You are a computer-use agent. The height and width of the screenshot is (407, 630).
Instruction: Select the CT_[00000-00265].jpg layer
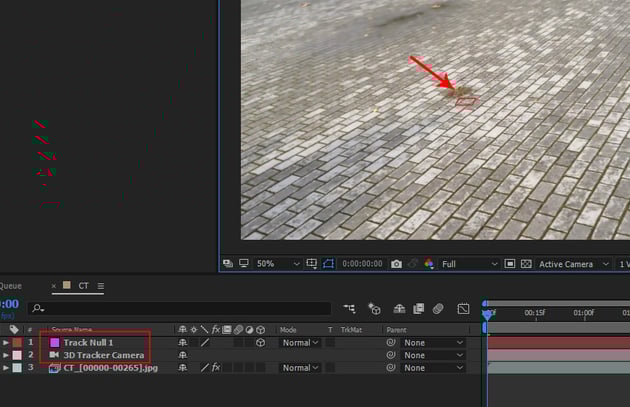pyautogui.click(x=110, y=368)
